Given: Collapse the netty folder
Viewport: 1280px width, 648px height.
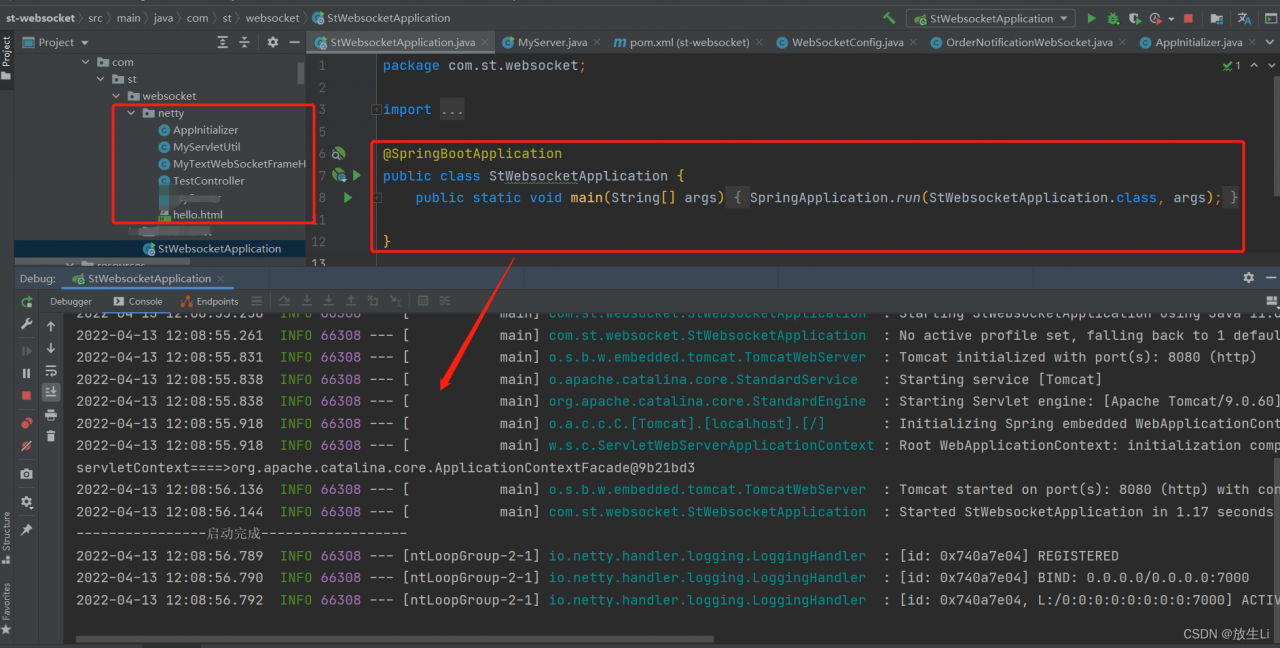Looking at the screenshot, I should (132, 113).
